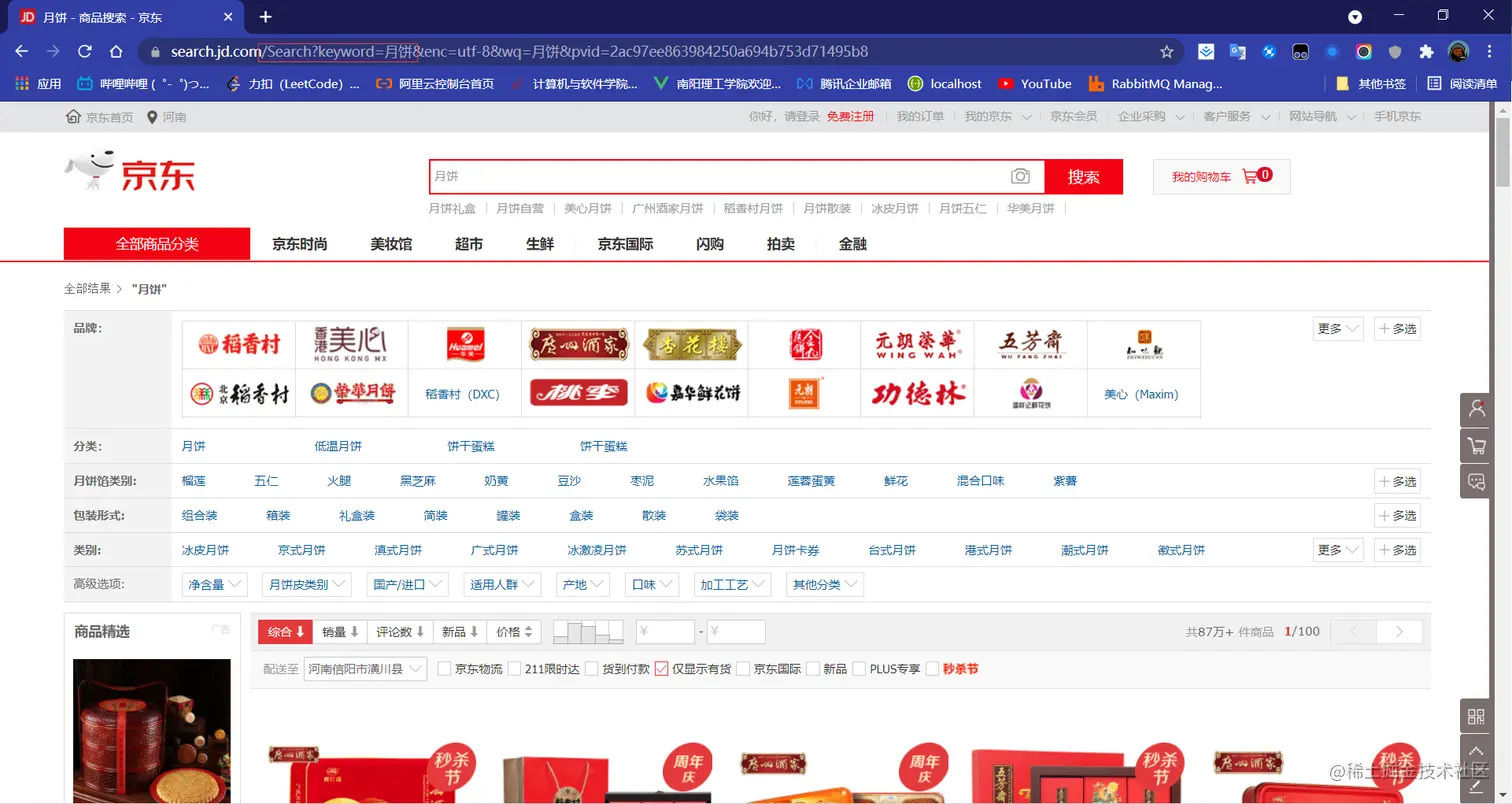Filter by 五仁 filling type

point(266,481)
